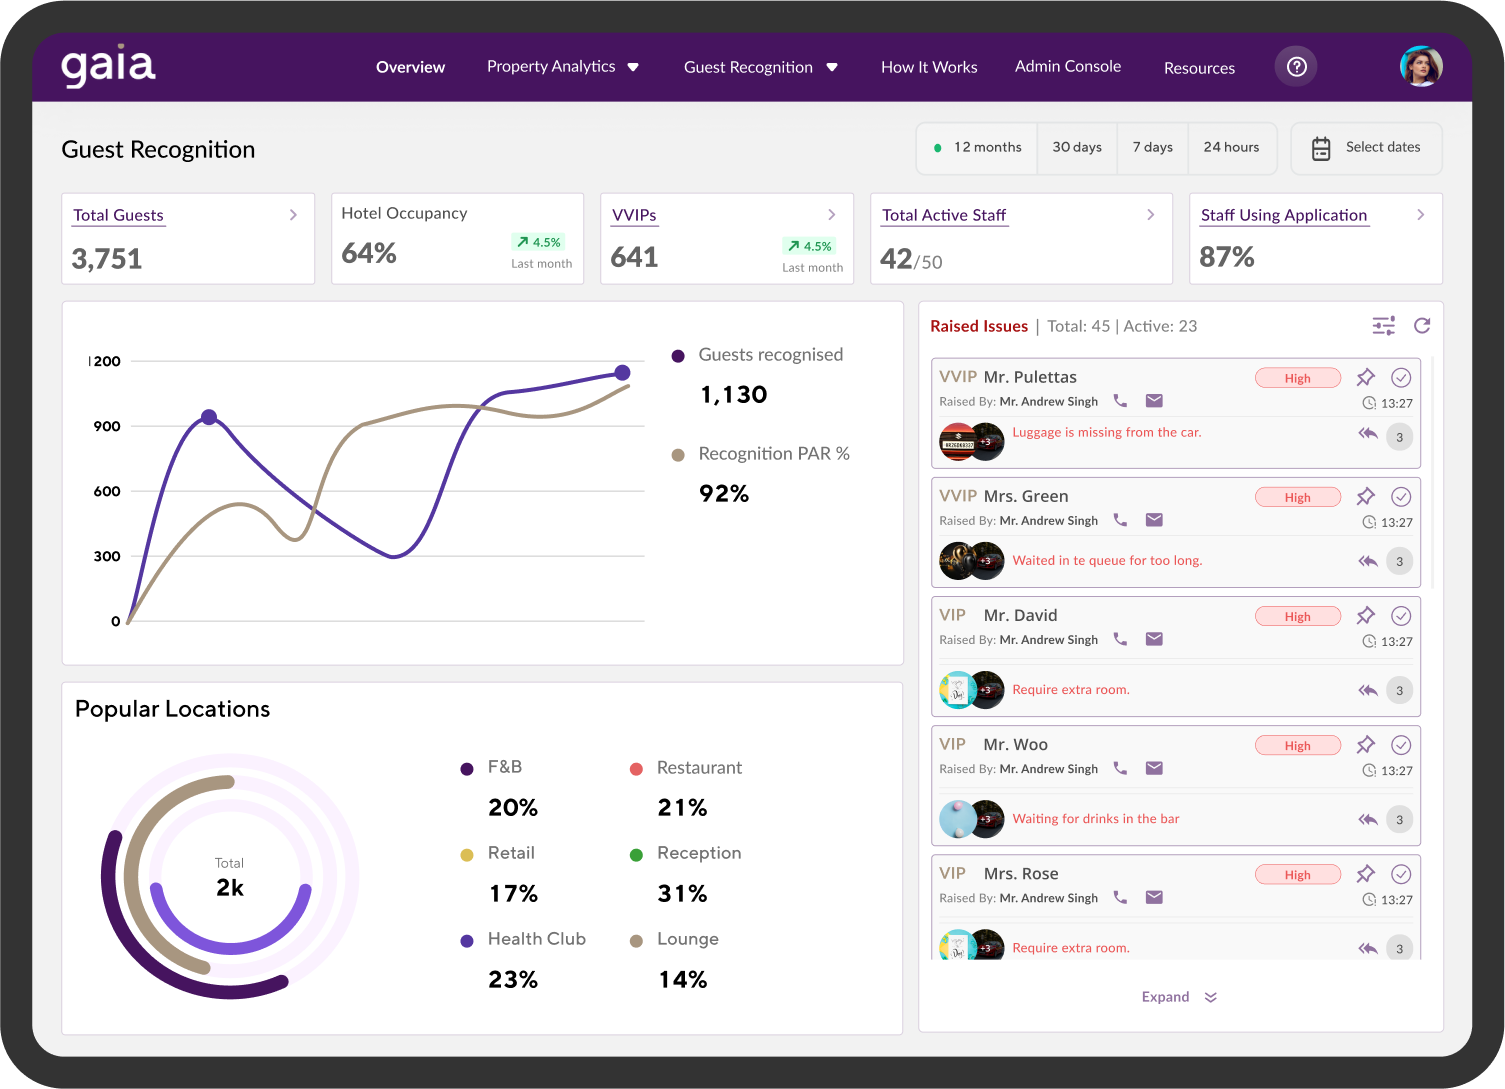Screen dimensions: 1505x1089
Task: View Staff Using Application details
Action: coord(1283,215)
